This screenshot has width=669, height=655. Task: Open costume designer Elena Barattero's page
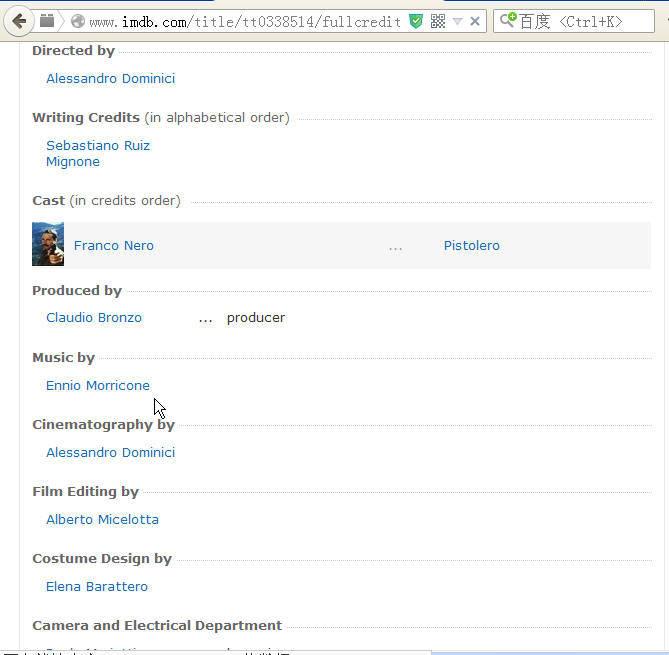(x=97, y=587)
